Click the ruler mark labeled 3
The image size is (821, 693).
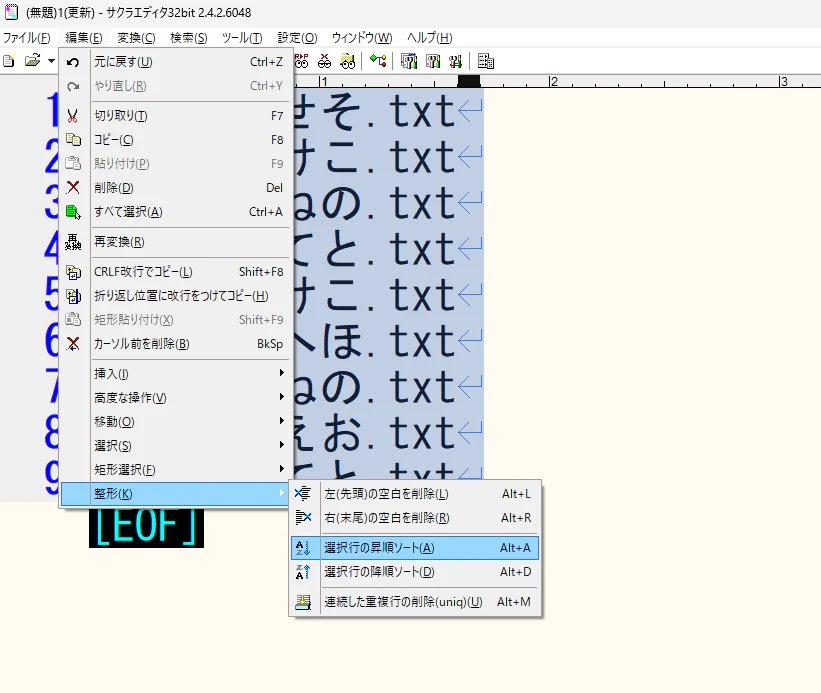[x=783, y=82]
